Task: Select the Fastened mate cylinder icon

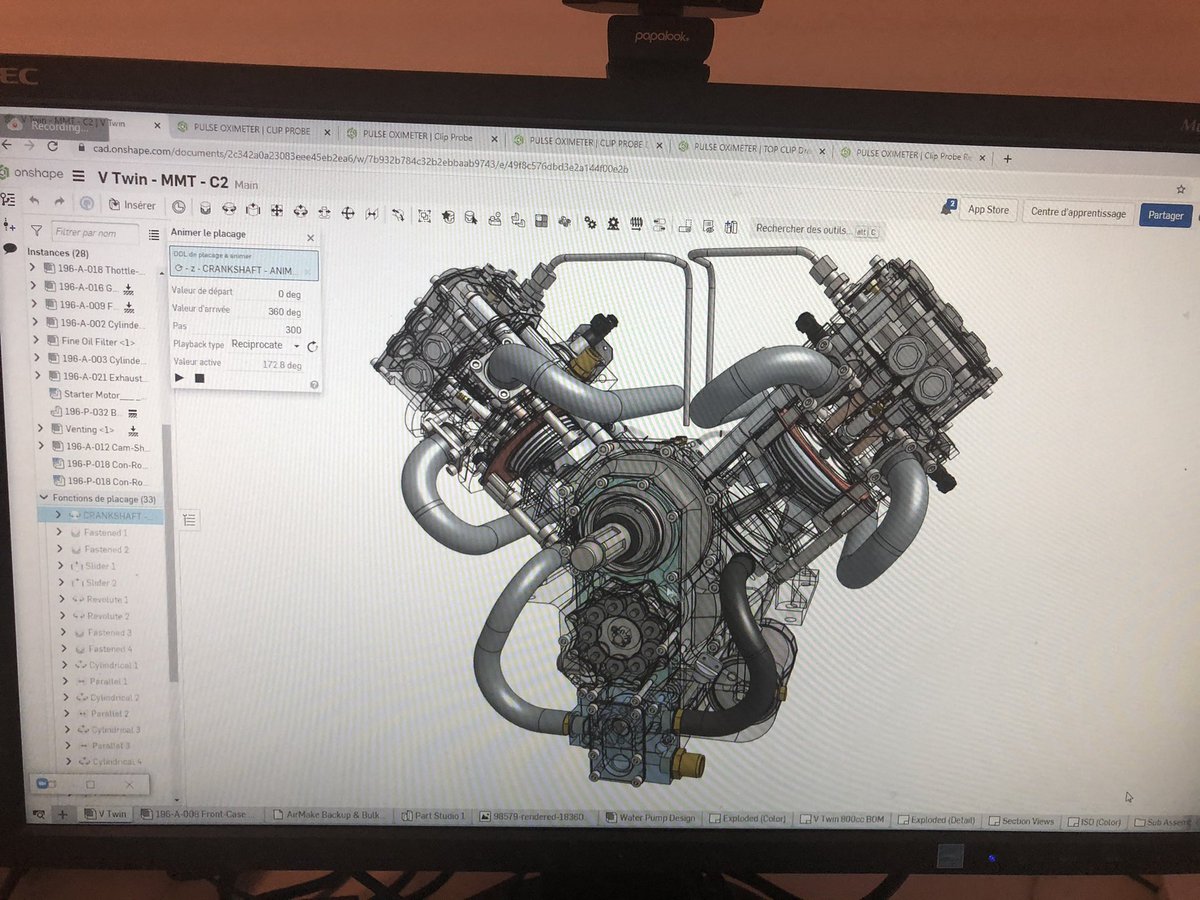Action: [x=205, y=208]
